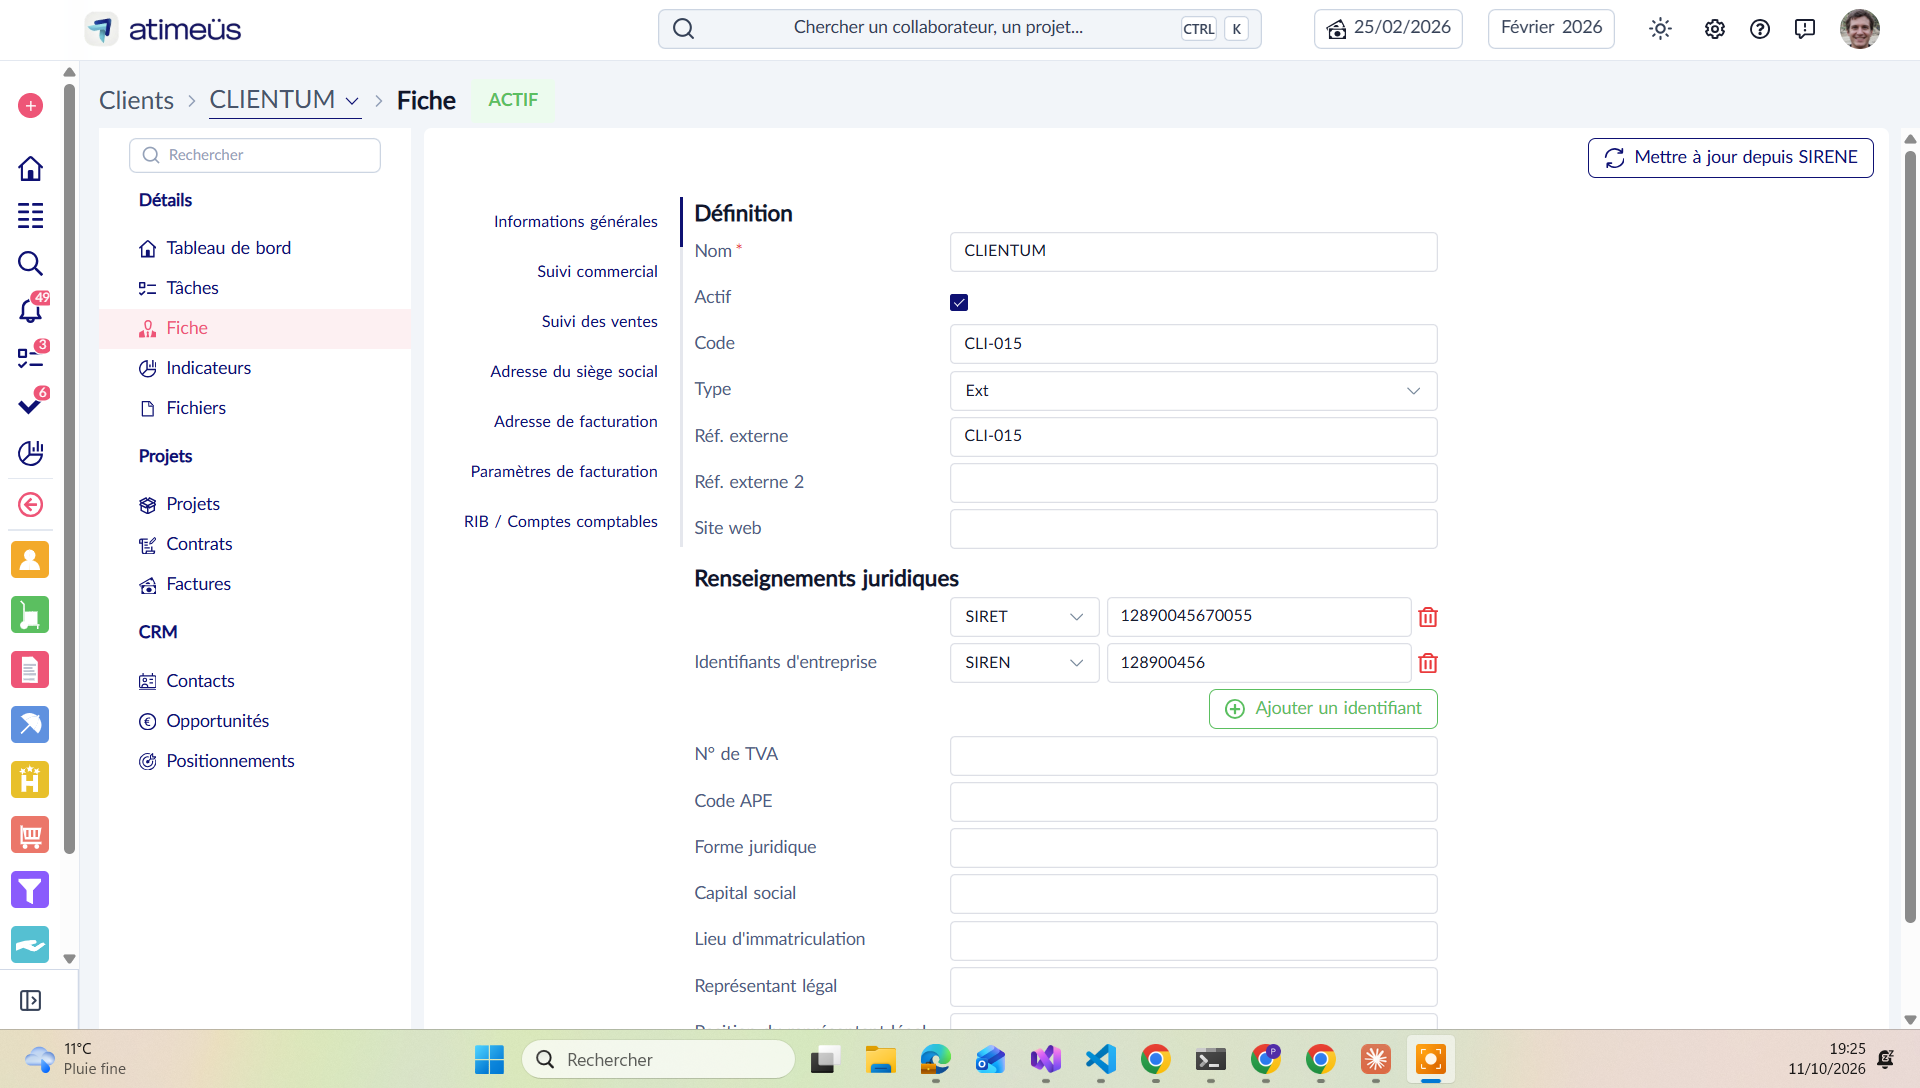The height and width of the screenshot is (1088, 1920).
Task: Click the red plus add icon
Action: (x=30, y=106)
